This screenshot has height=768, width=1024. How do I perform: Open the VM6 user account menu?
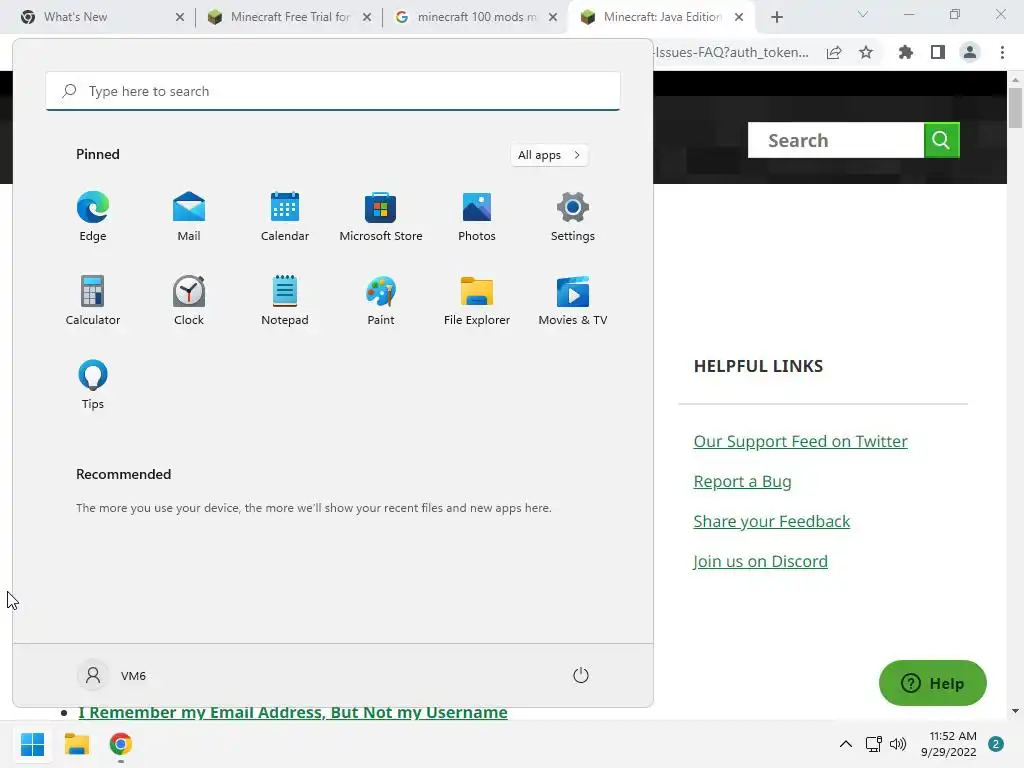pos(112,675)
